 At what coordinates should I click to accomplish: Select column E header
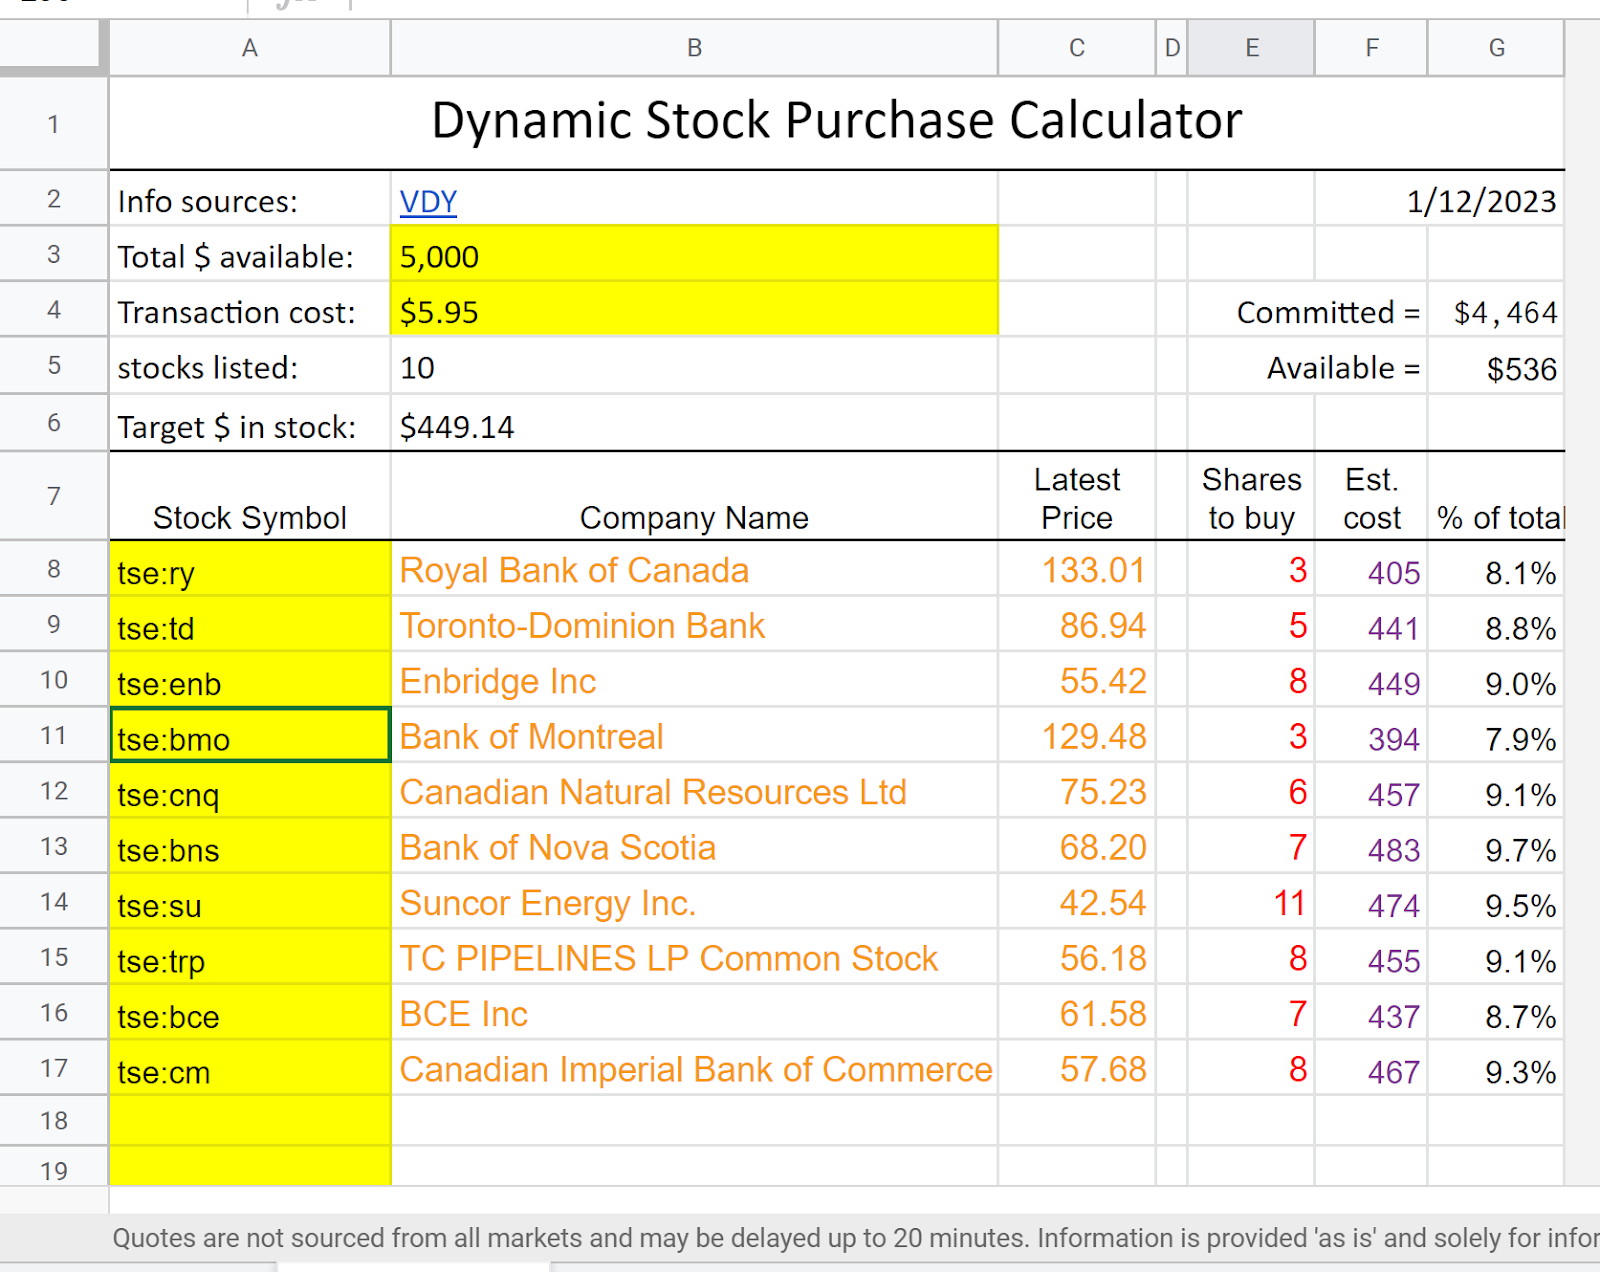[1251, 48]
